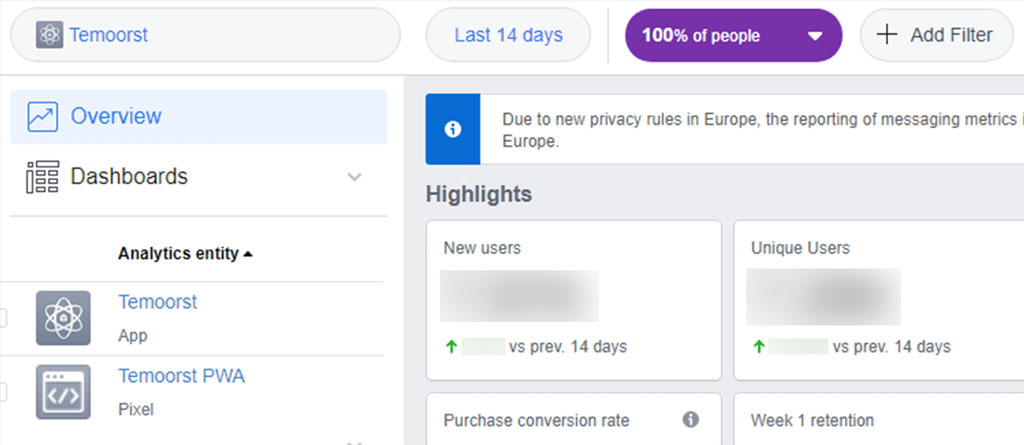Click the New users highlight card

[574, 300]
